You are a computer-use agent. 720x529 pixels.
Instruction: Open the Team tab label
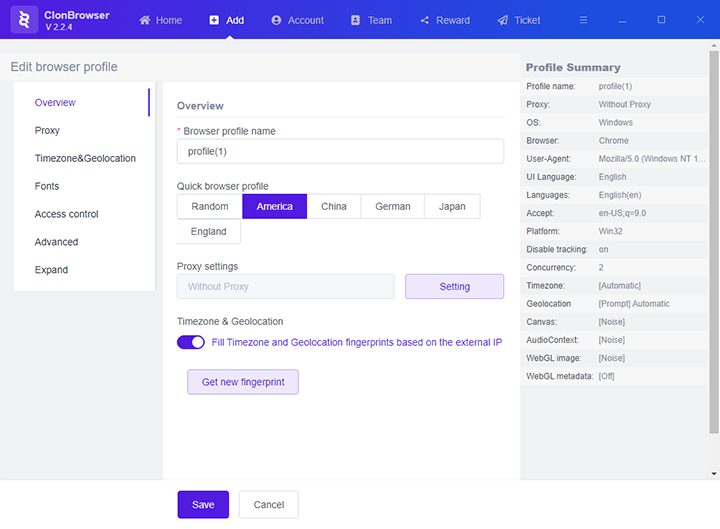380,20
